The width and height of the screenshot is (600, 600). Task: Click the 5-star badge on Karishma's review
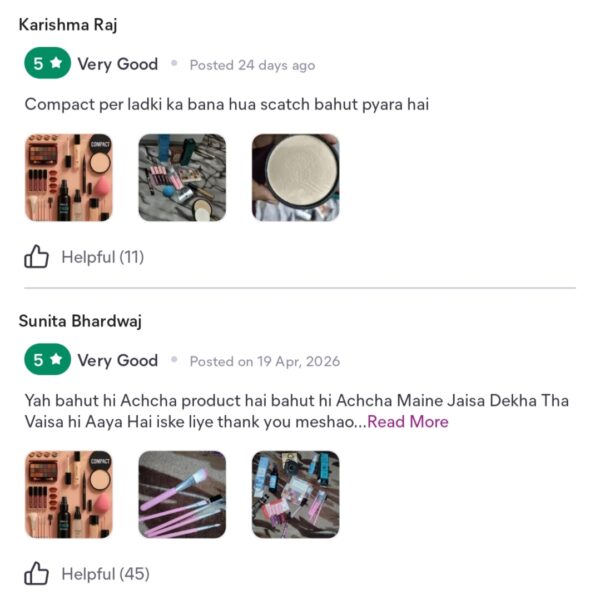47,63
